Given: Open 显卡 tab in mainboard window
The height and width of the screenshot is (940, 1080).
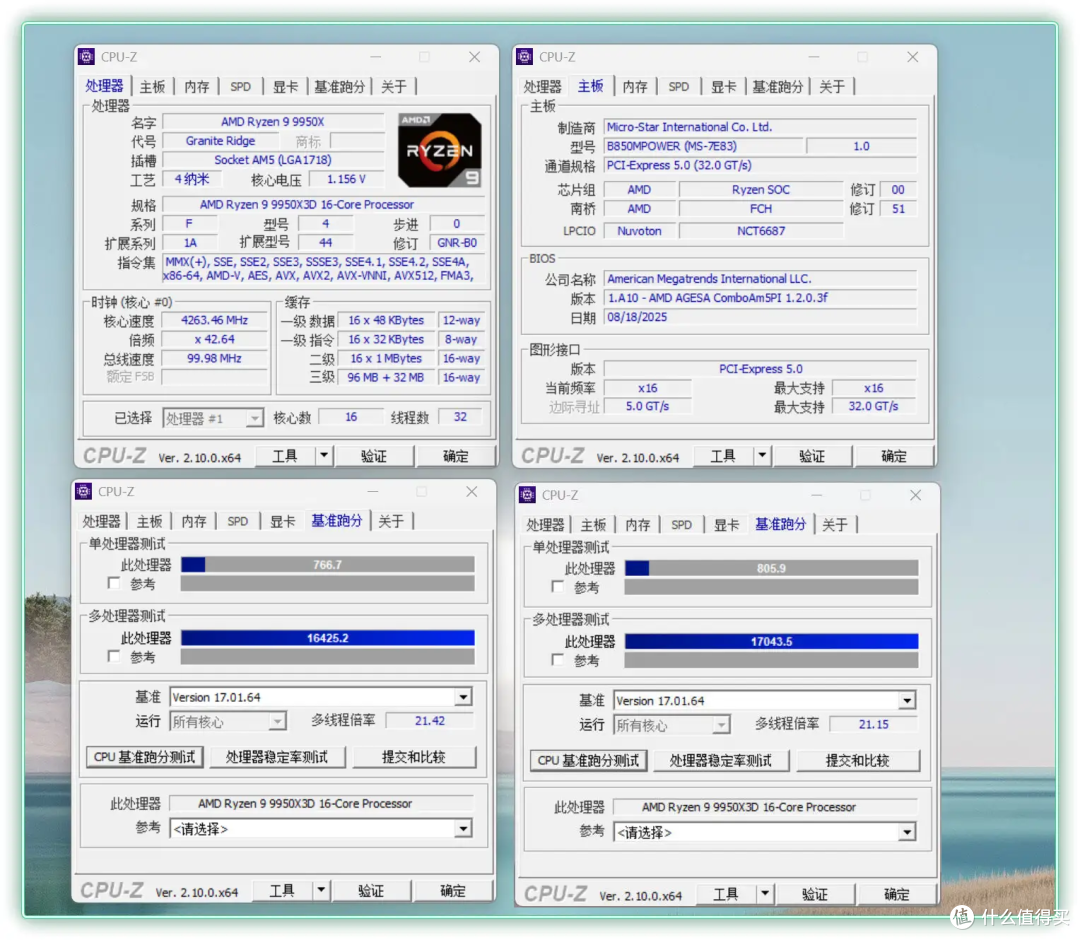Looking at the screenshot, I should [723, 87].
